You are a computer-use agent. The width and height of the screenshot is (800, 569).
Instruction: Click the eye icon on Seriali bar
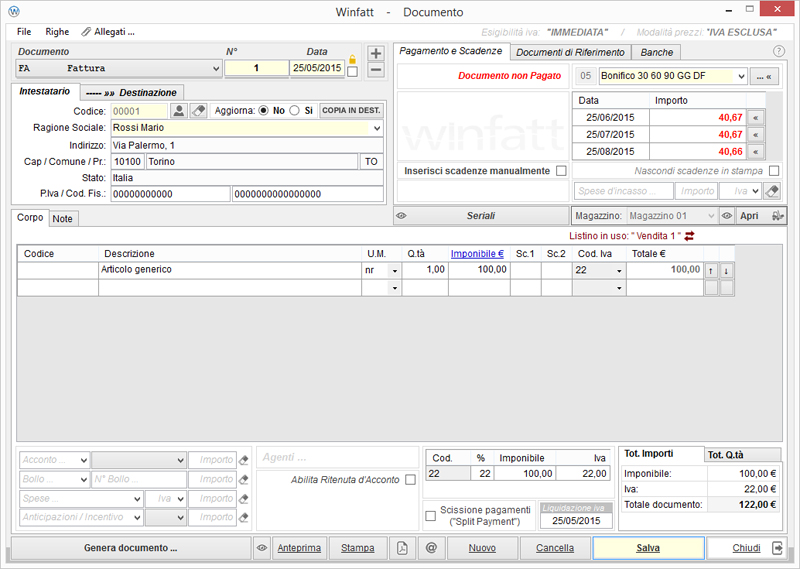402,216
